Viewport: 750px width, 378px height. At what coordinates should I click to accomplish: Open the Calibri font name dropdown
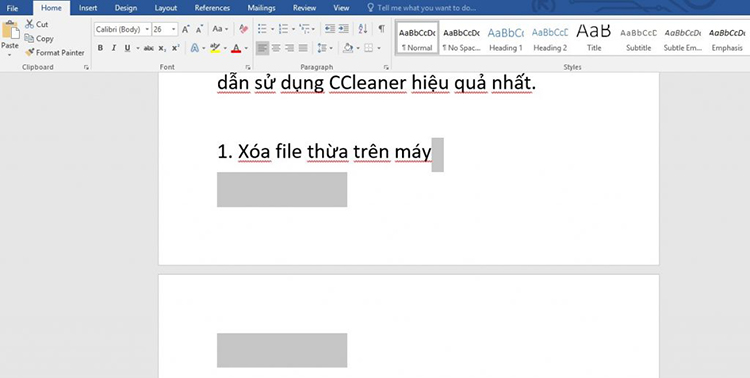point(147,30)
